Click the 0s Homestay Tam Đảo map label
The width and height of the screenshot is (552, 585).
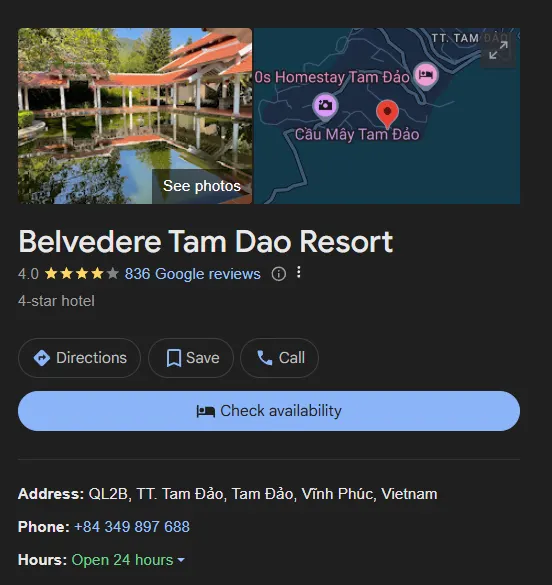pos(332,77)
